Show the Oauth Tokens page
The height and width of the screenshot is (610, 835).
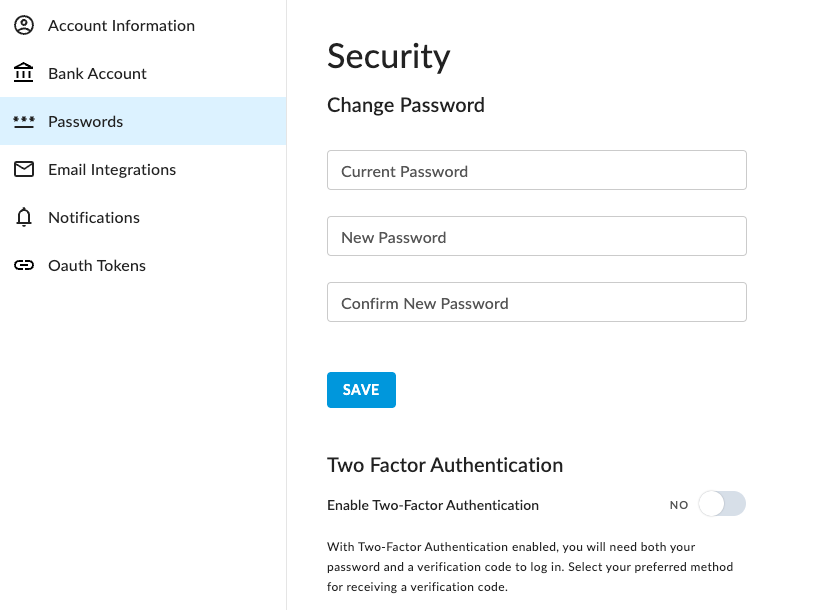click(x=97, y=265)
